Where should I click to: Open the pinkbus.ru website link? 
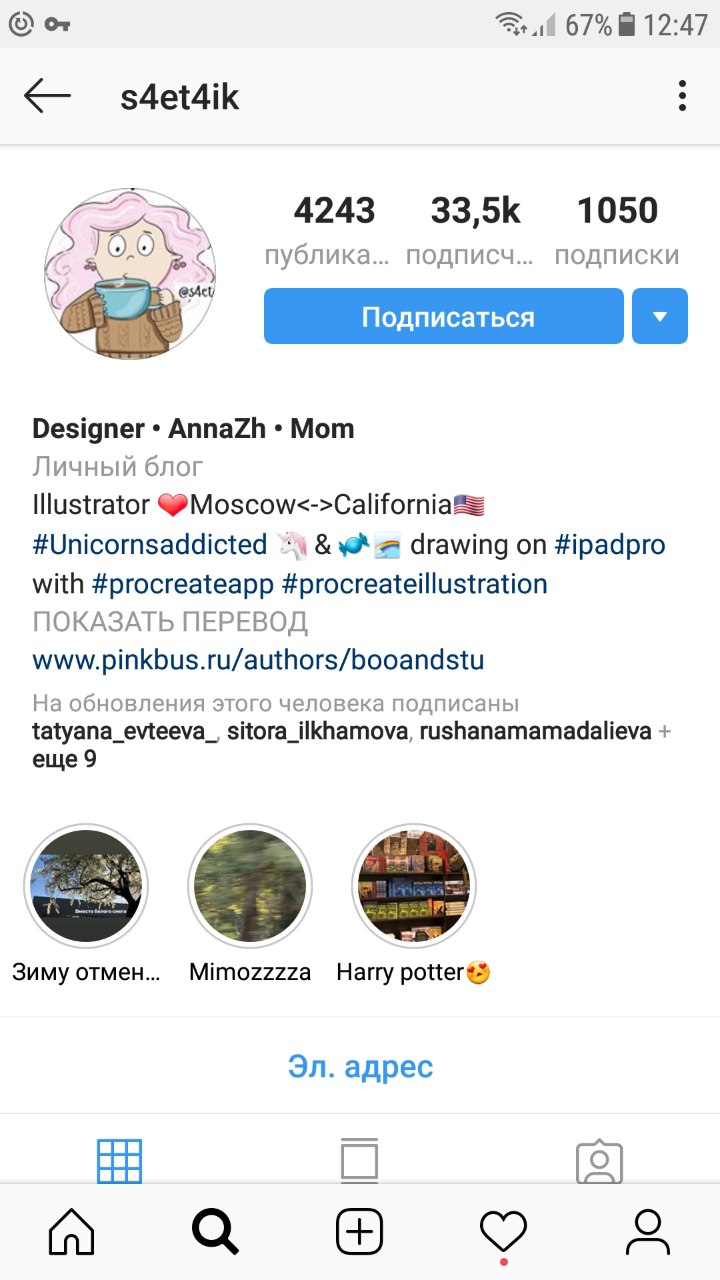(x=258, y=660)
